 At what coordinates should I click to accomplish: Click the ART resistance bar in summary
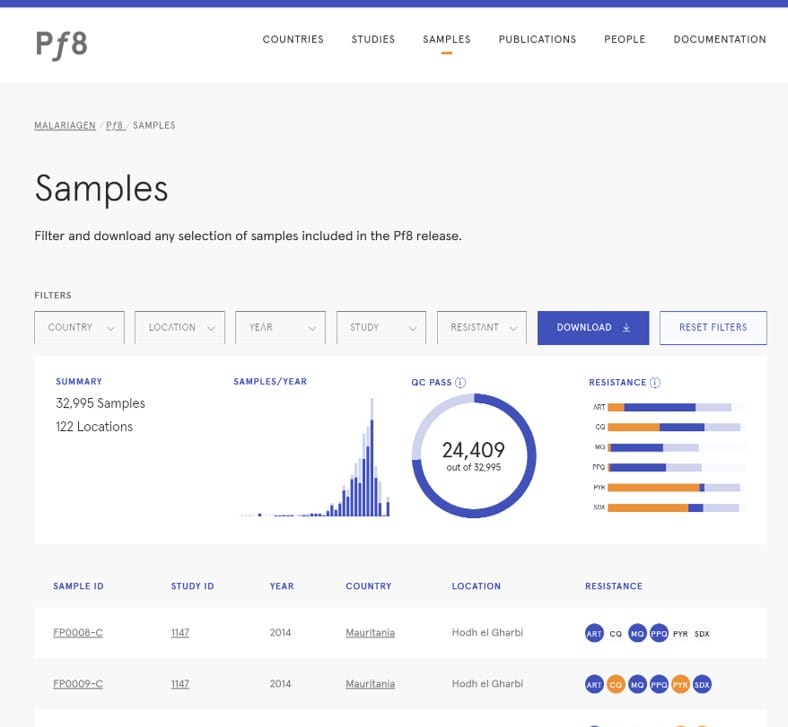point(676,407)
